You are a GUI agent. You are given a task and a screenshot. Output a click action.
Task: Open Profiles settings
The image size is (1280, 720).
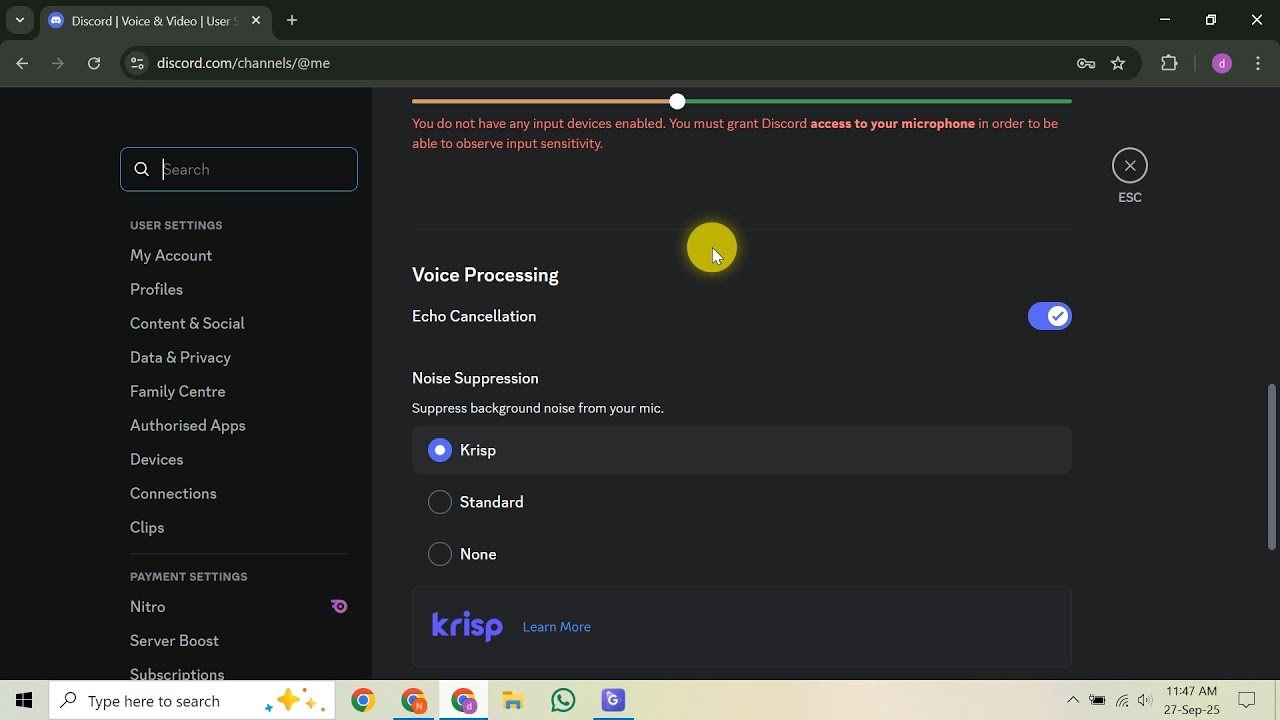tap(156, 290)
